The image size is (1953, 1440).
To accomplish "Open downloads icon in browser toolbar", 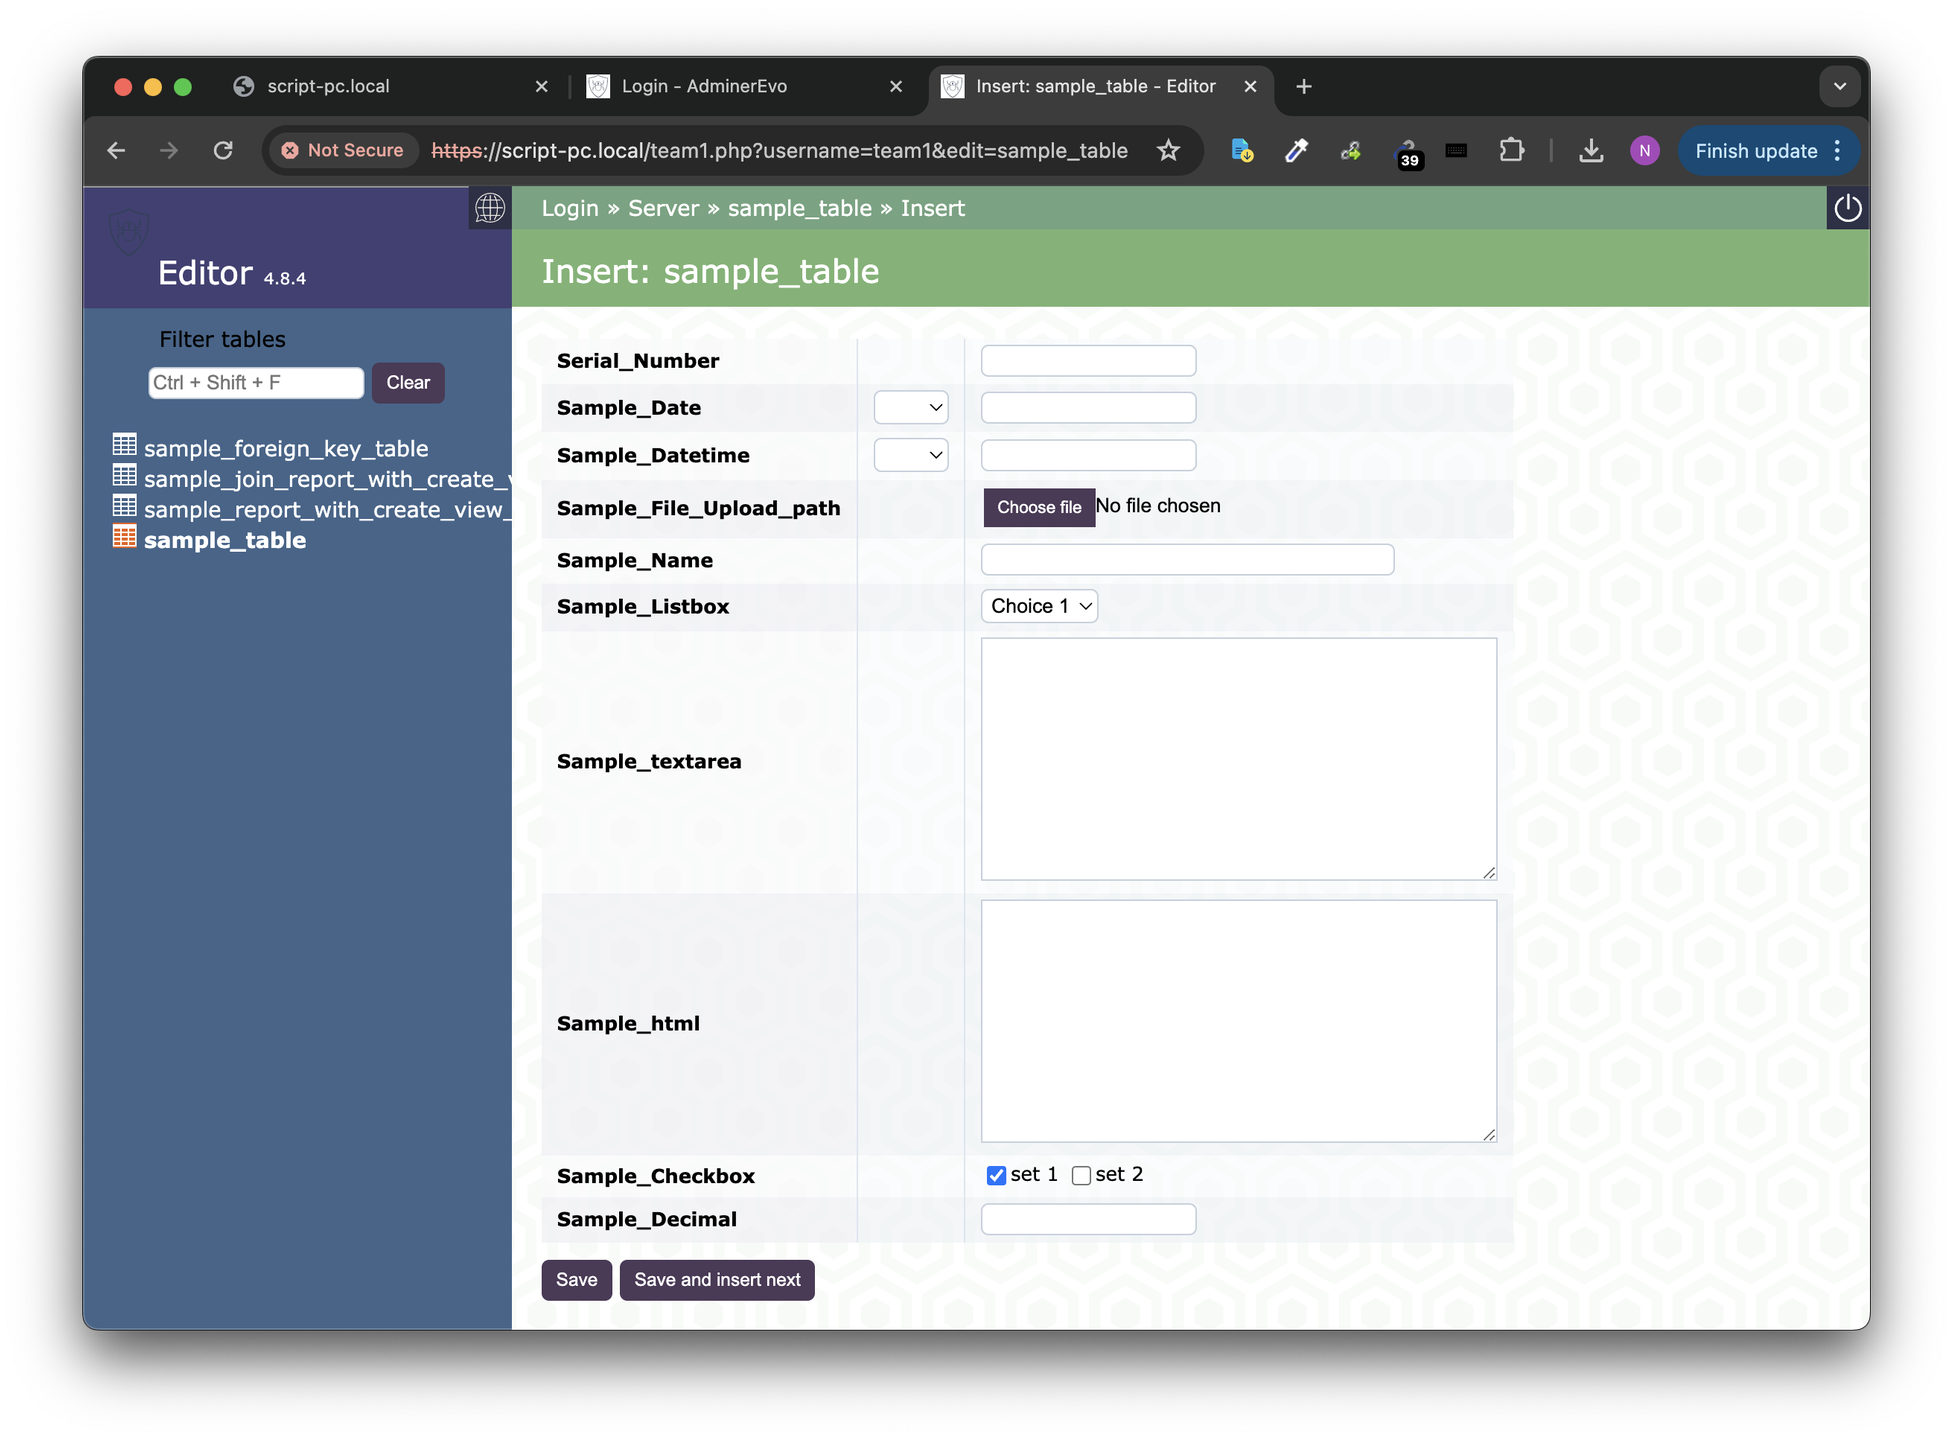I will coord(1590,151).
